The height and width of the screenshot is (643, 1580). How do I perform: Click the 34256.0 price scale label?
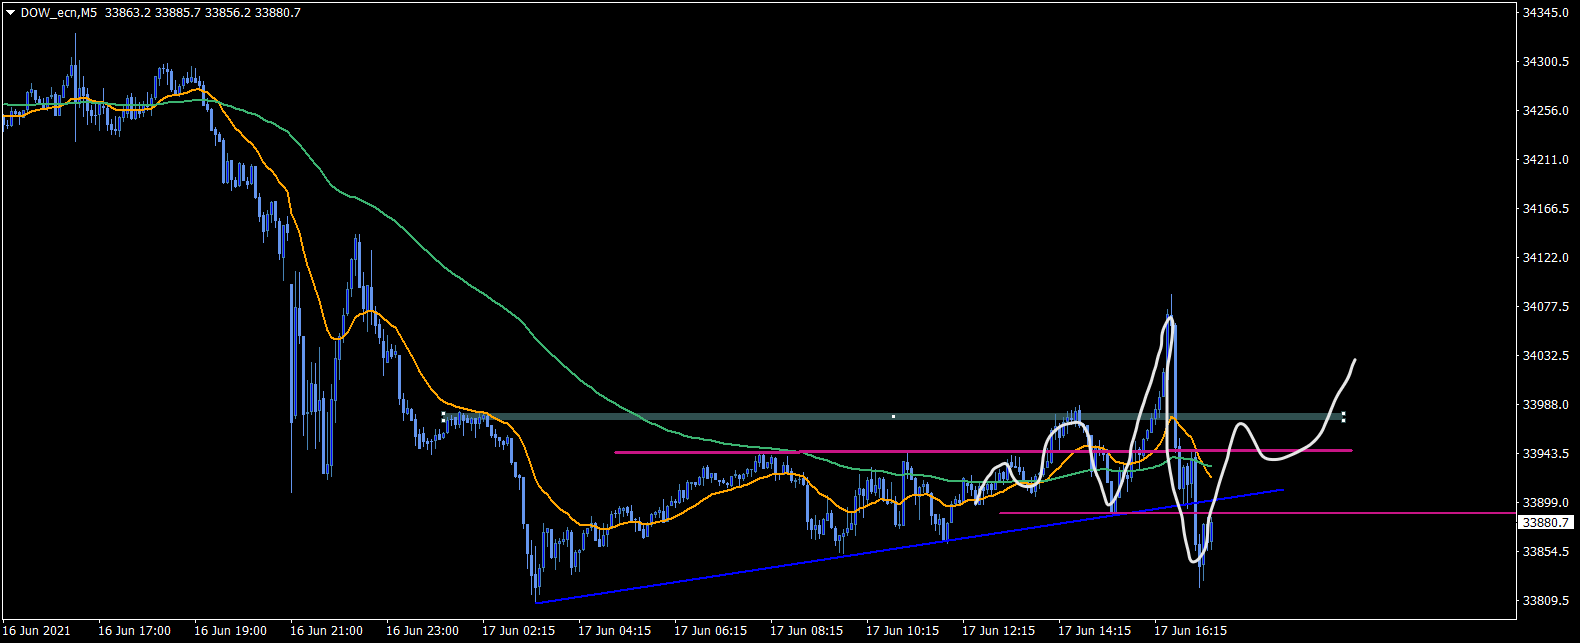point(1545,111)
